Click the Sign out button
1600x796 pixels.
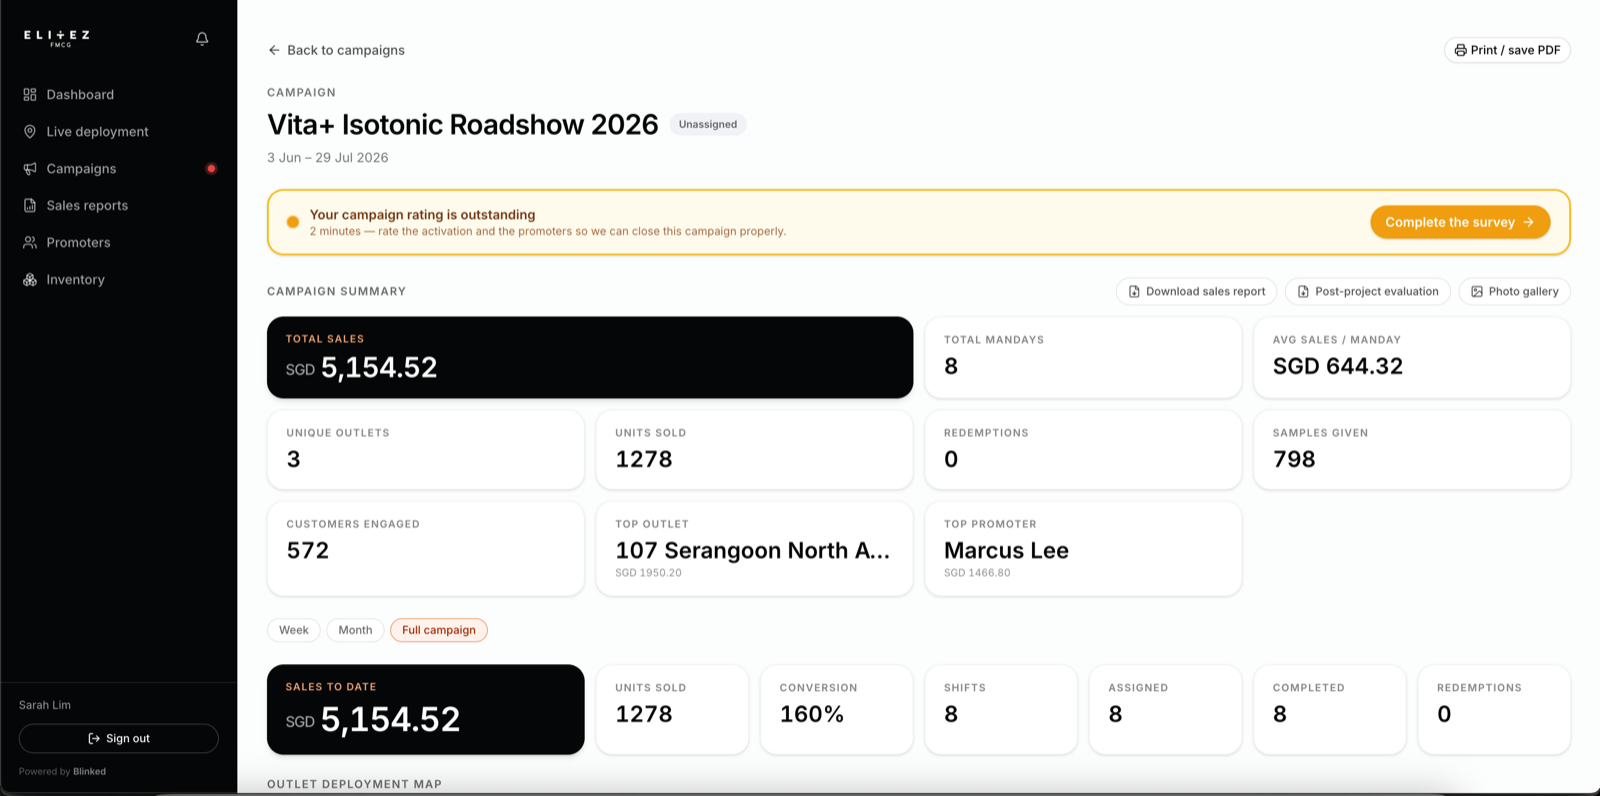point(119,739)
